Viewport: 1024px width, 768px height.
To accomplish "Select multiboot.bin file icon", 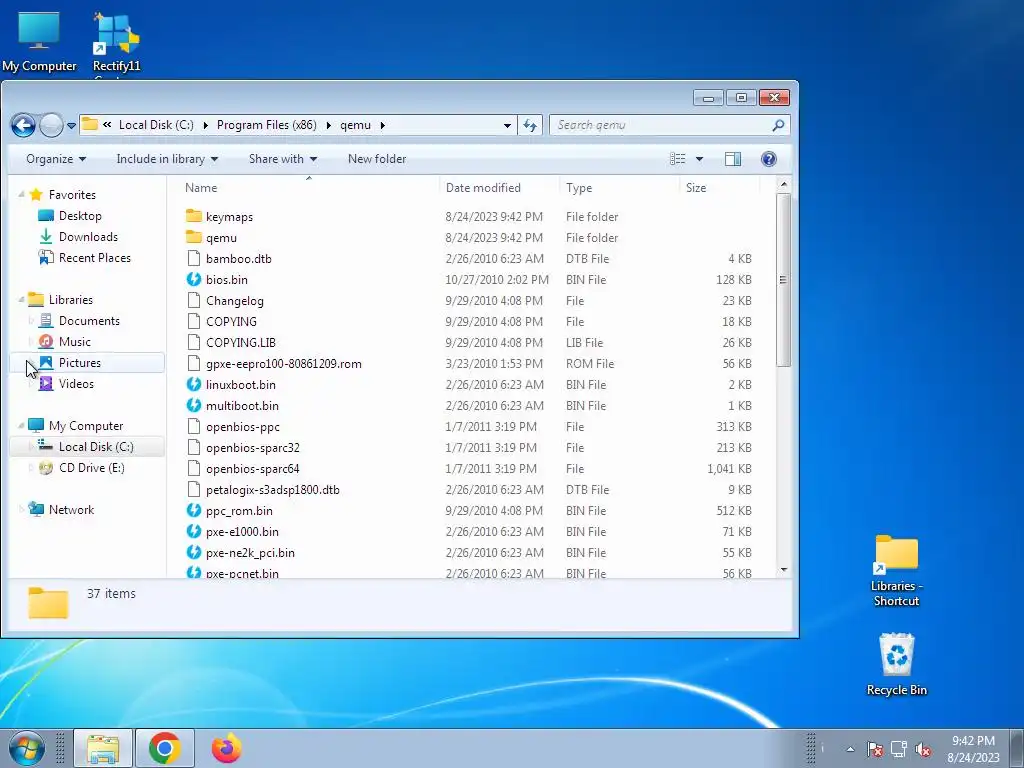I will [x=194, y=405].
